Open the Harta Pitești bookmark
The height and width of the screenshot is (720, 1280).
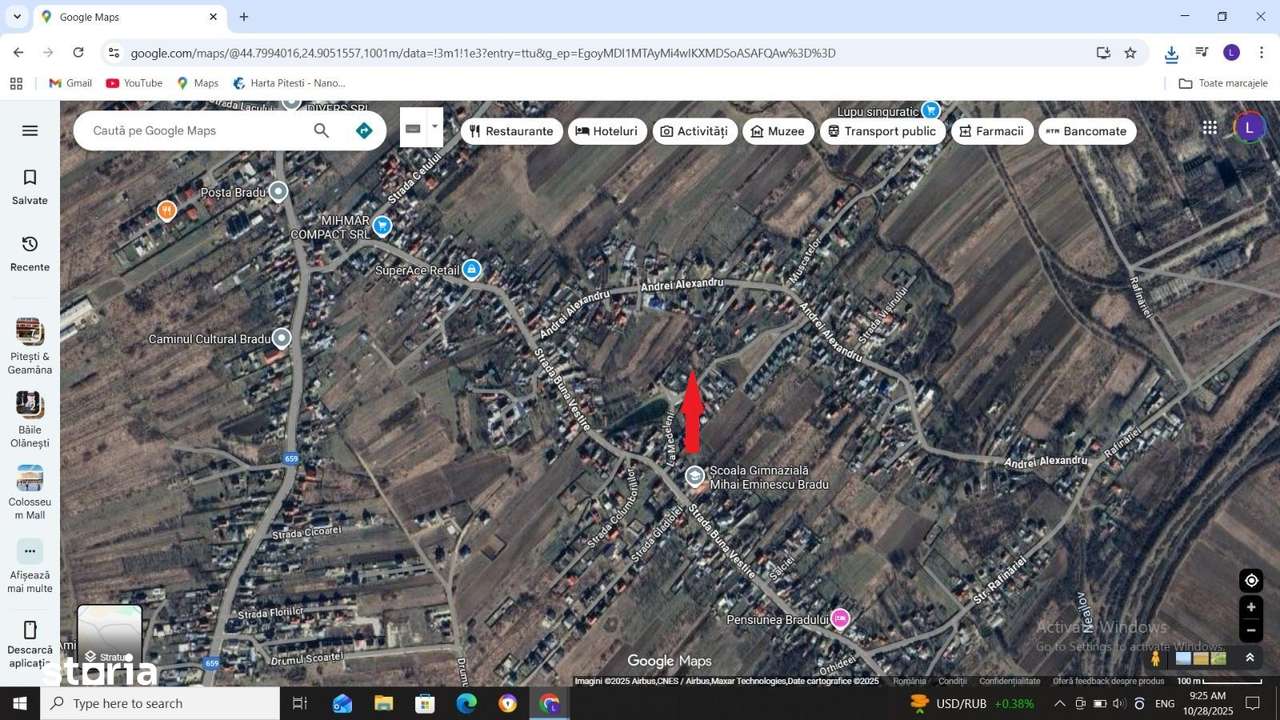[288, 83]
